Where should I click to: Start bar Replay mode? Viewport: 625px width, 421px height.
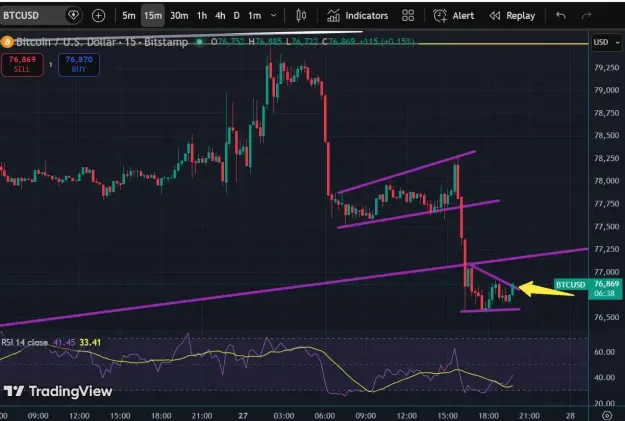coord(512,16)
